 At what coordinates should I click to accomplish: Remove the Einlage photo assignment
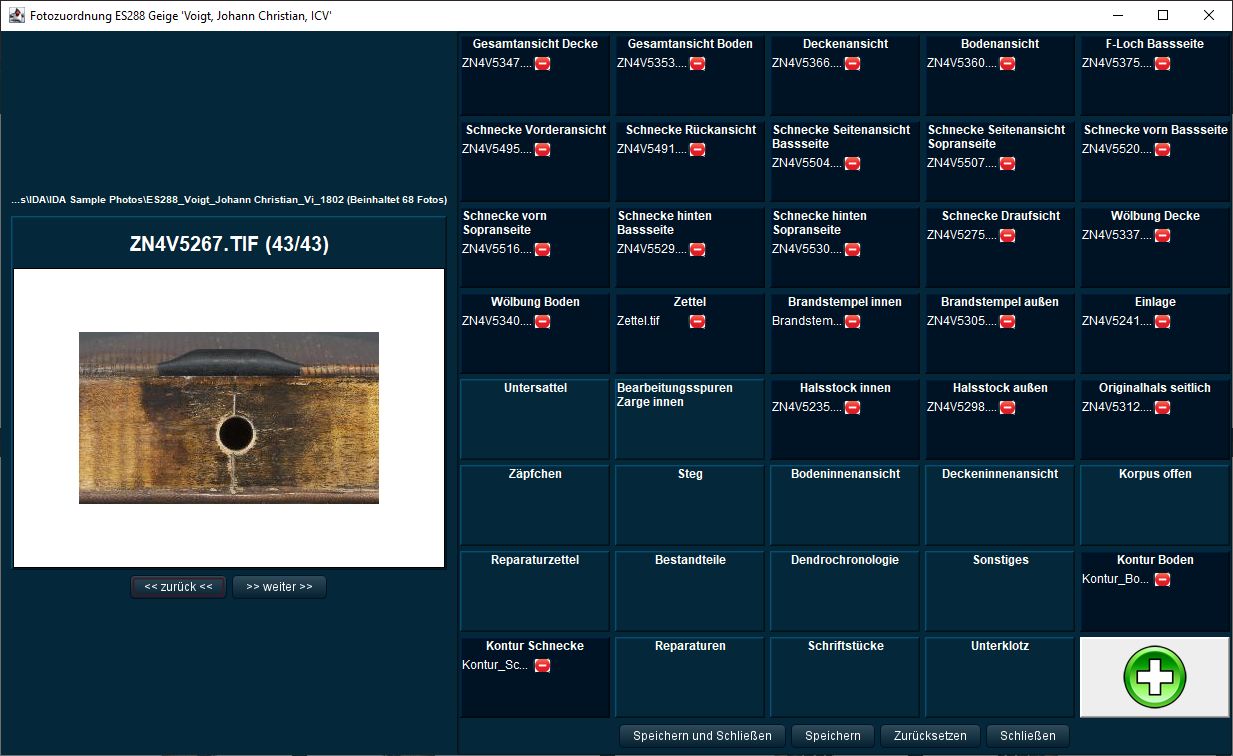[1162, 322]
